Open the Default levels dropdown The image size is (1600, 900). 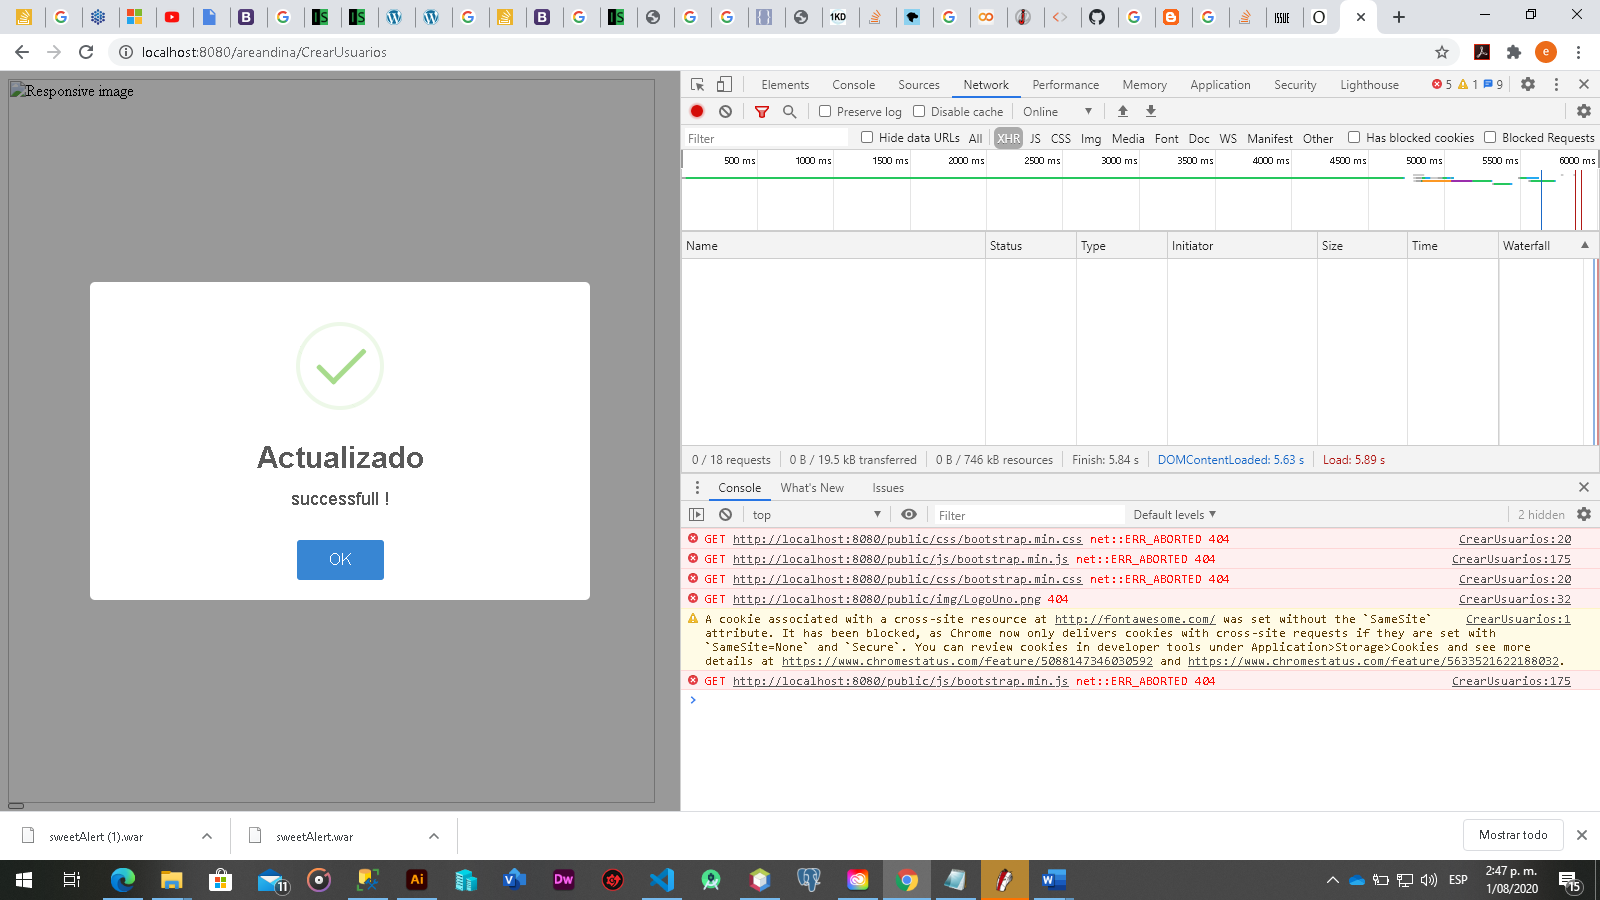1175,515
